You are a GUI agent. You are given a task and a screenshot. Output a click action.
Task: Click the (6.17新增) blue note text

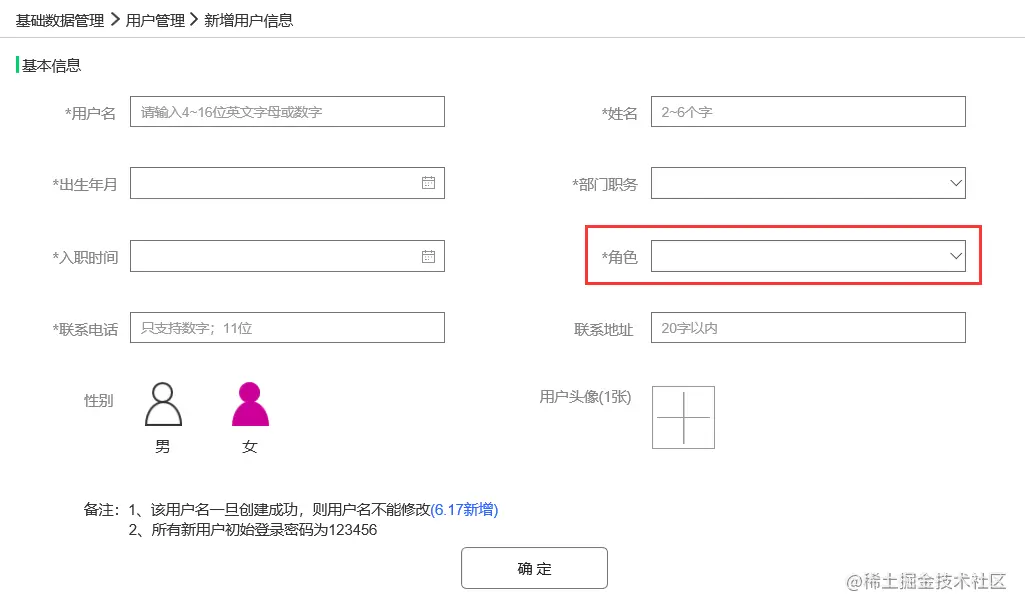tap(464, 509)
